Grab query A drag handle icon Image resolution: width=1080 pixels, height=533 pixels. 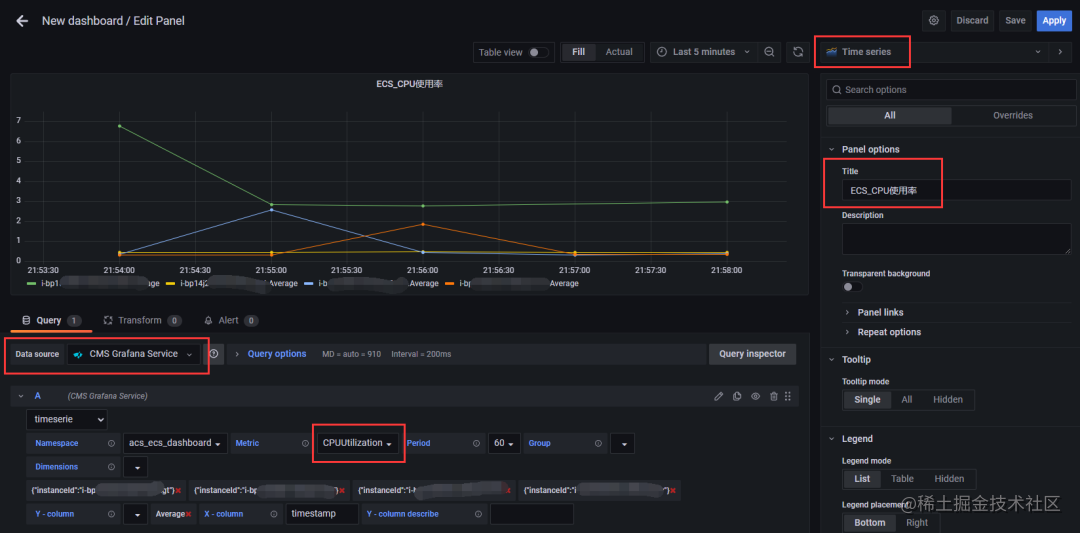tap(788, 396)
